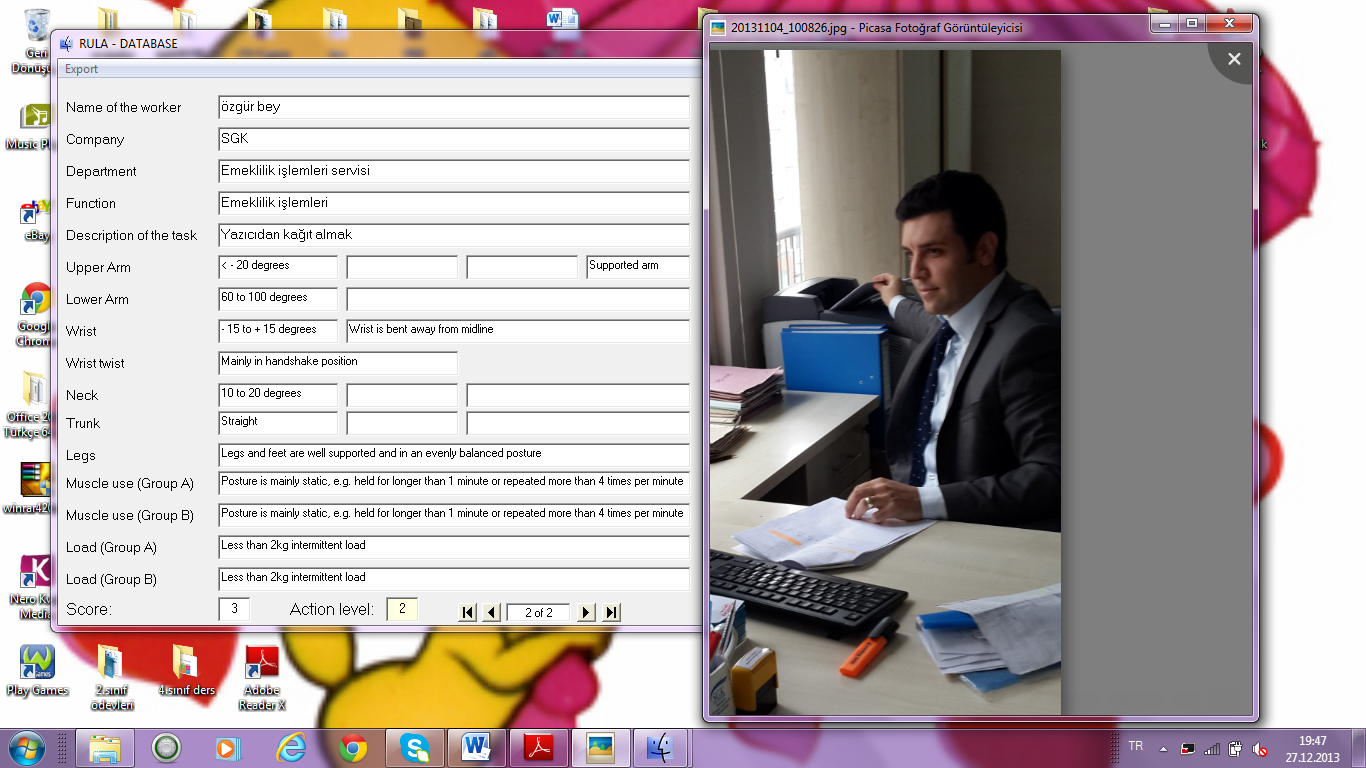Screen dimensions: 1366x768
Task: Open the Recycle Bin desktop icon
Action: click(x=36, y=42)
